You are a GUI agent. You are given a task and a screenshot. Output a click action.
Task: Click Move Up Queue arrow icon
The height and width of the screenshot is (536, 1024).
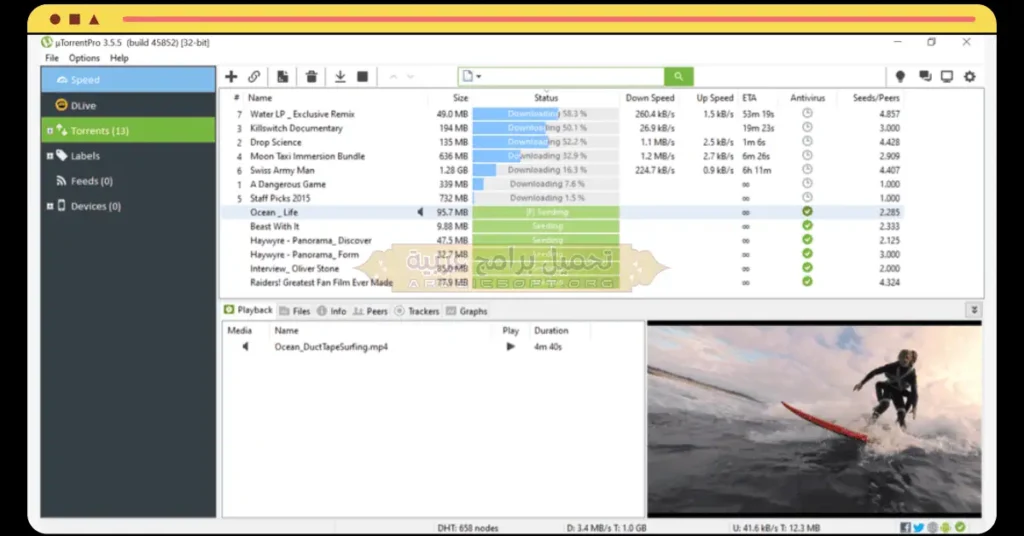[x=393, y=76]
